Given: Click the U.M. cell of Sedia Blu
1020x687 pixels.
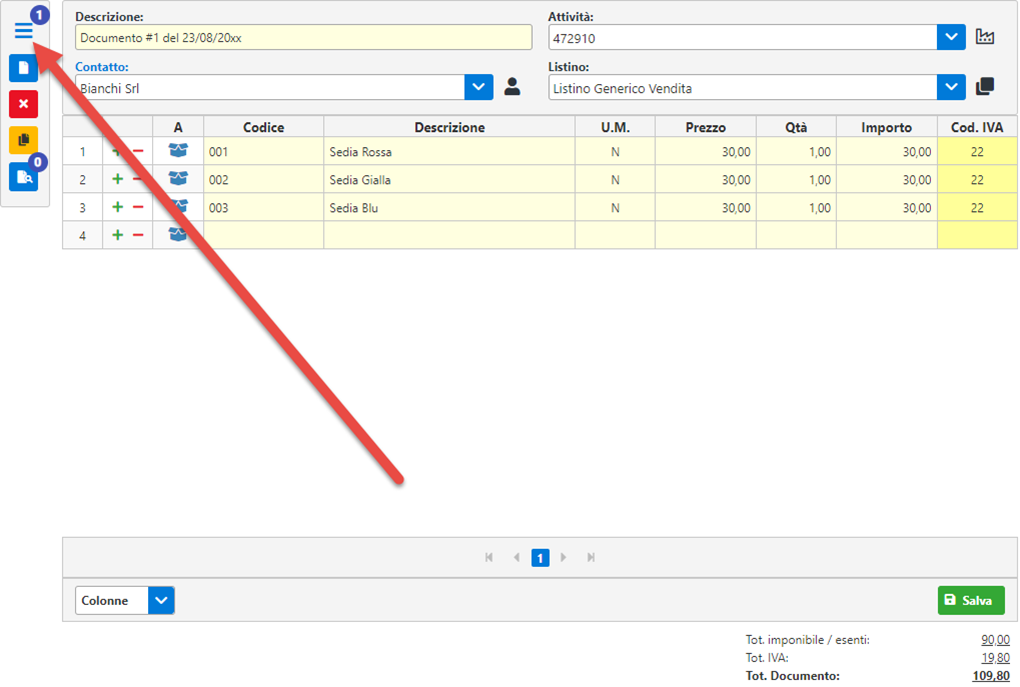Looking at the screenshot, I should tap(615, 208).
